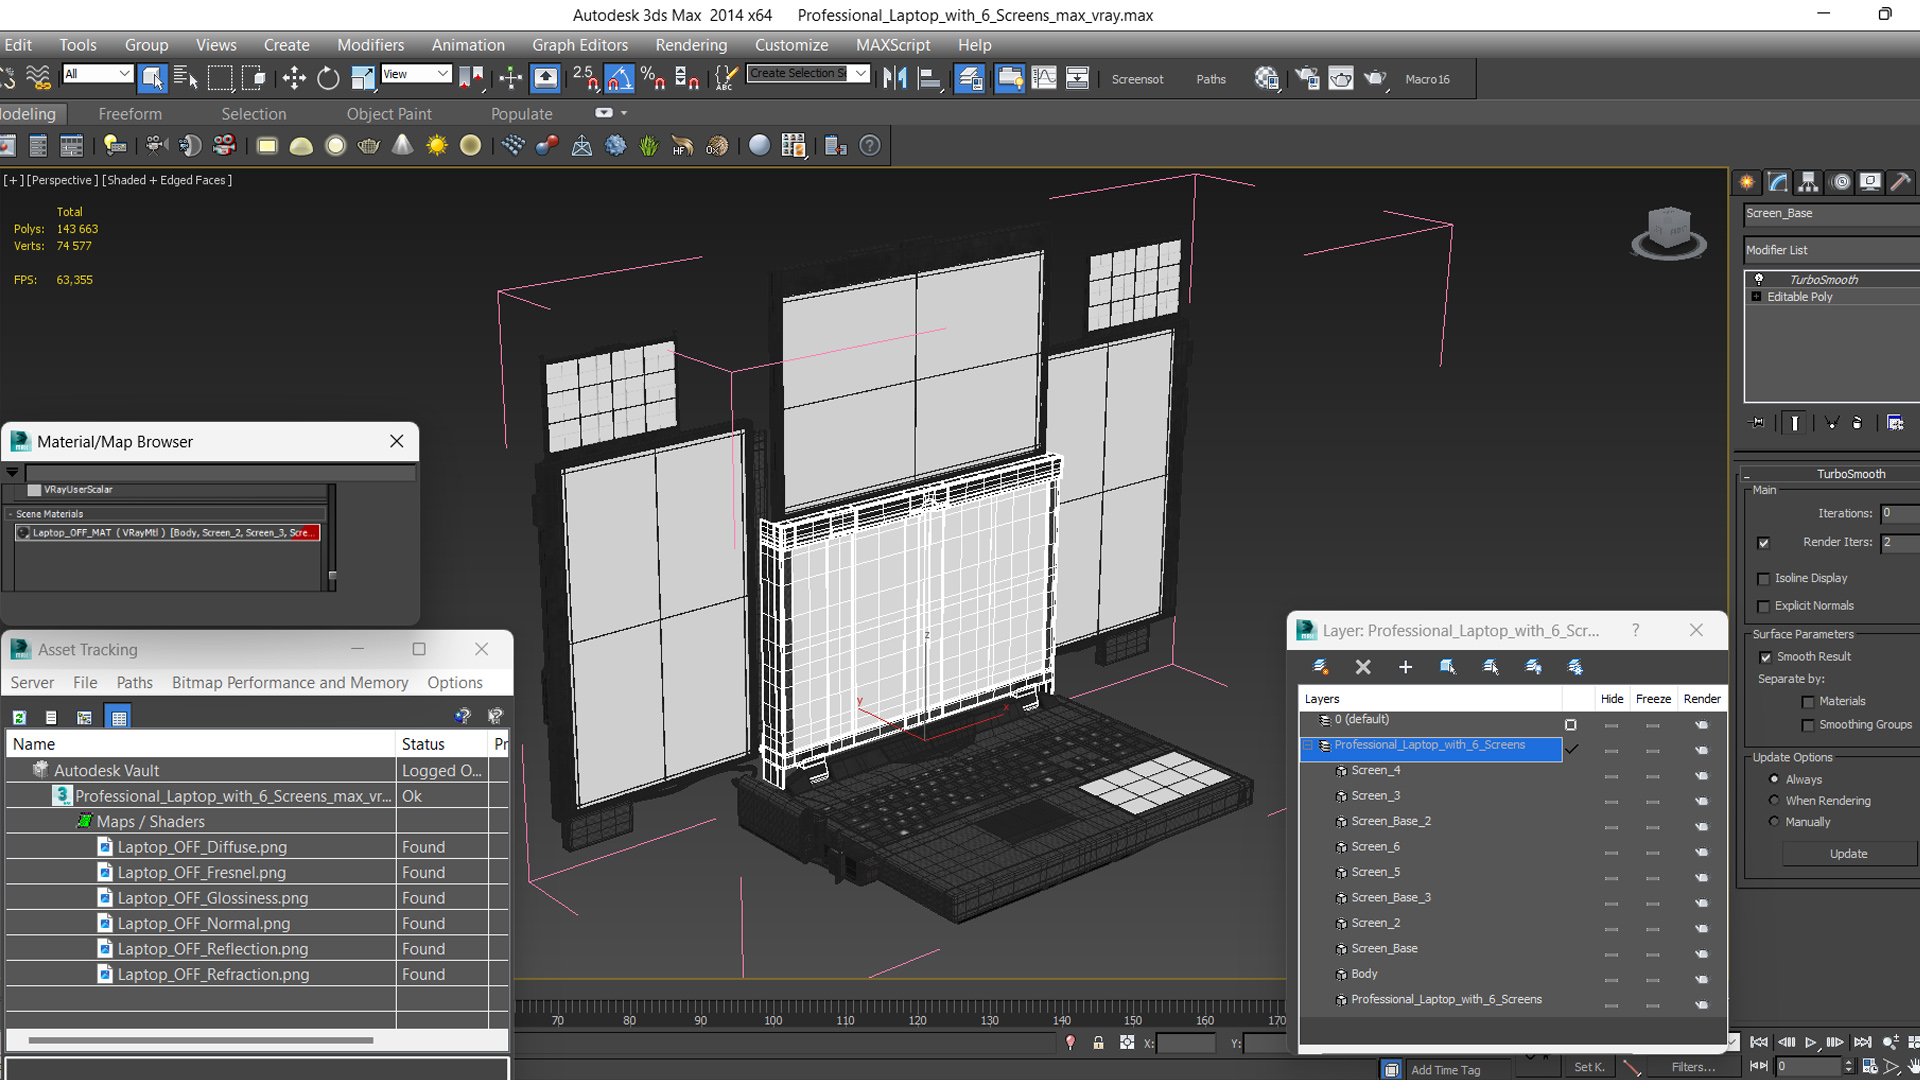Click Asset Tracking horizontal scrollbar
Screen dimensions: 1920x1080
[x=200, y=1040]
